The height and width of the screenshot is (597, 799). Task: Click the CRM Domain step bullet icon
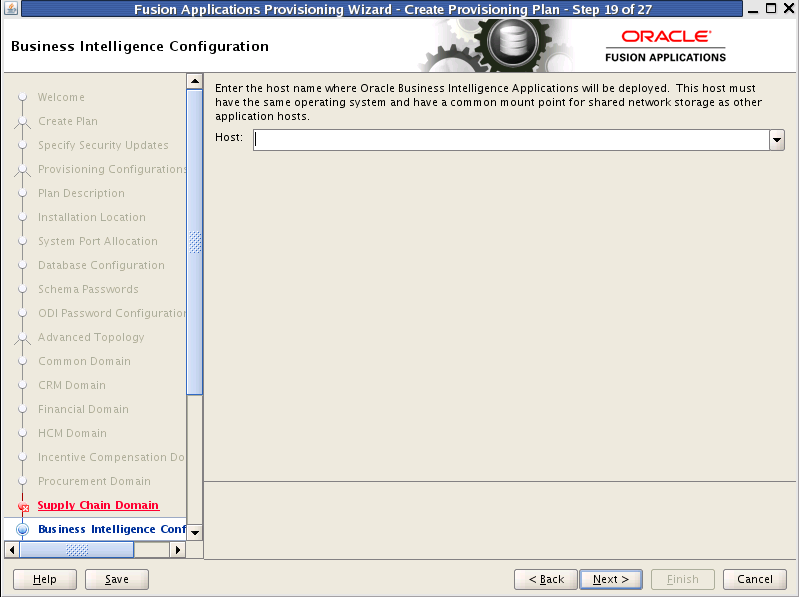click(22, 385)
